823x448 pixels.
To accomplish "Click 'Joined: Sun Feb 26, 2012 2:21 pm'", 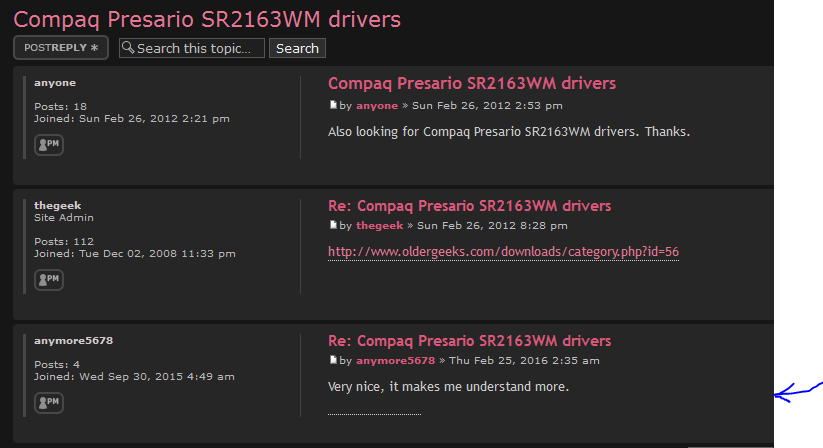I will pos(132,119).
